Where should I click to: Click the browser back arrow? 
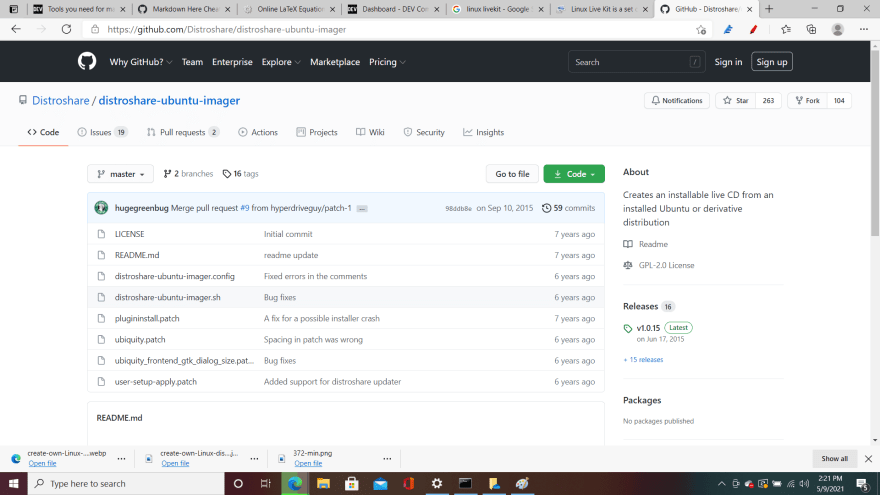click(16, 29)
